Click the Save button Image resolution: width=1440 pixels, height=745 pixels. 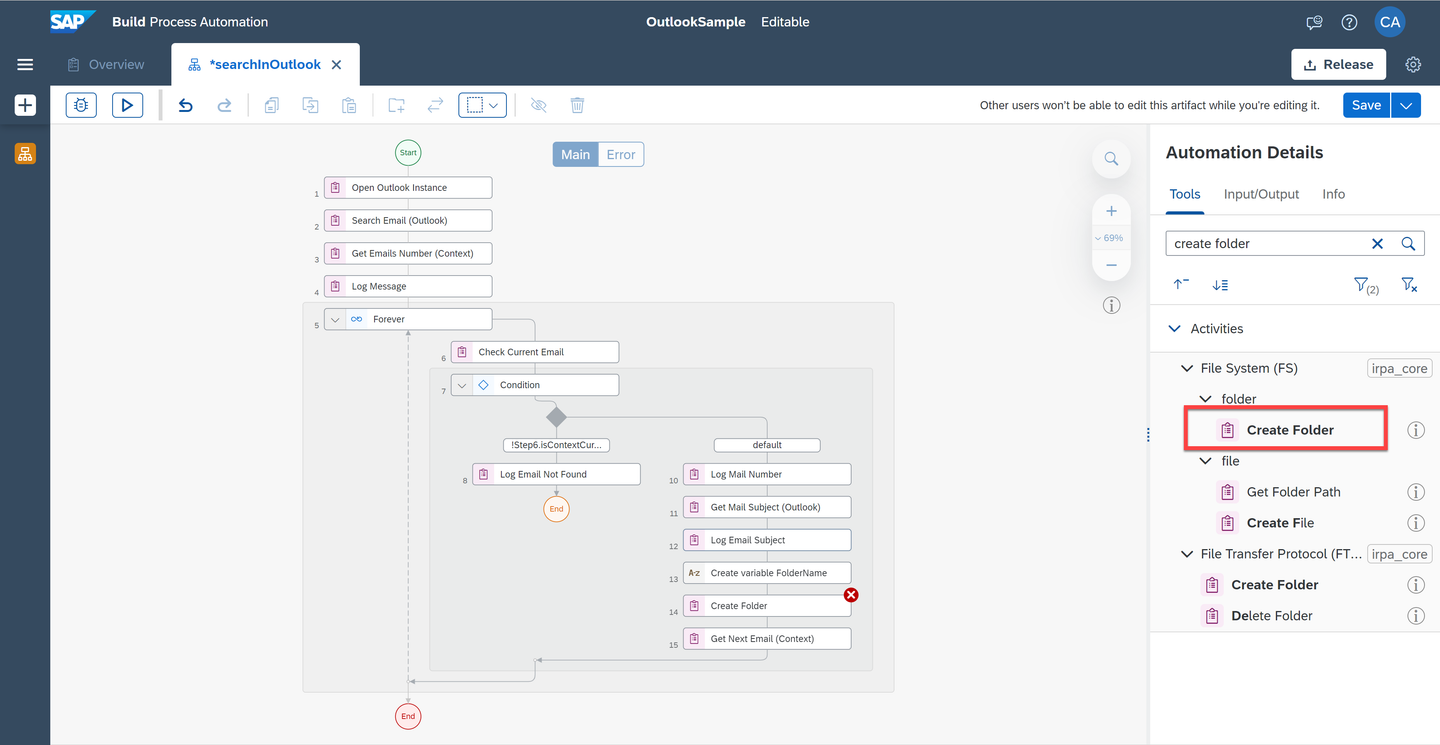coord(1366,105)
